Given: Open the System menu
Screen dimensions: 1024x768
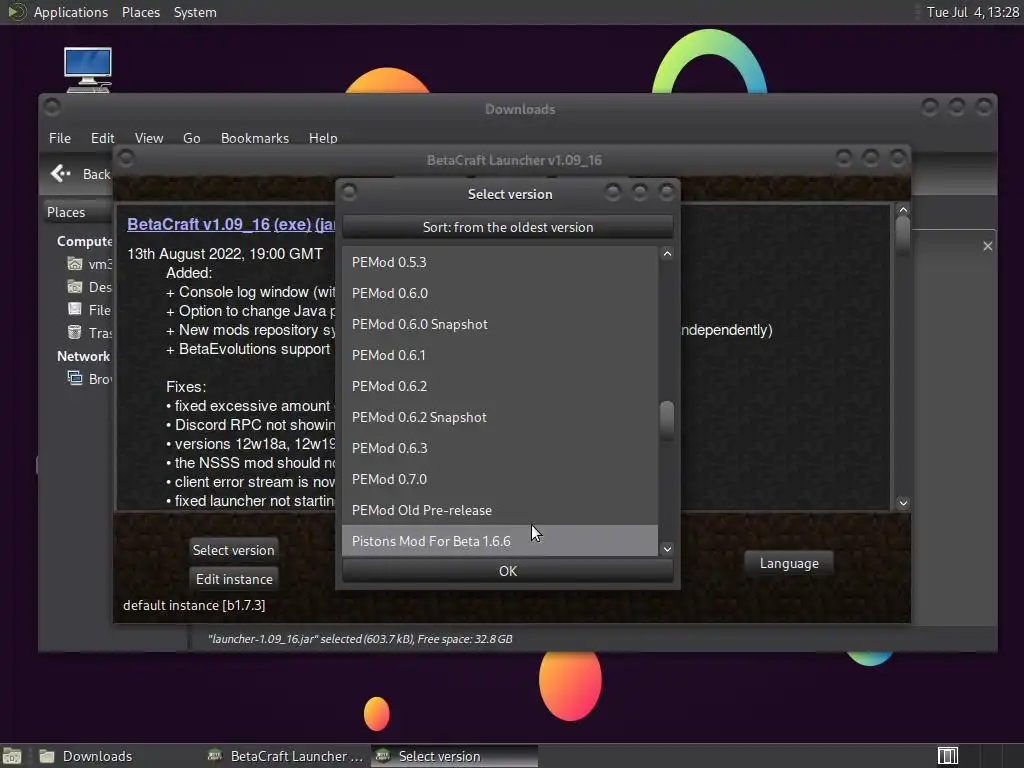Looking at the screenshot, I should point(195,12).
